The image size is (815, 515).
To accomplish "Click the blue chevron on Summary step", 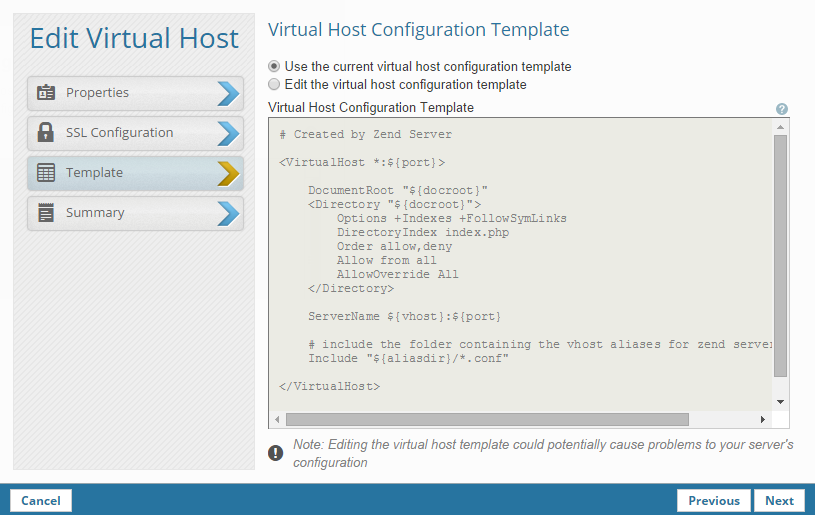I will [228, 213].
